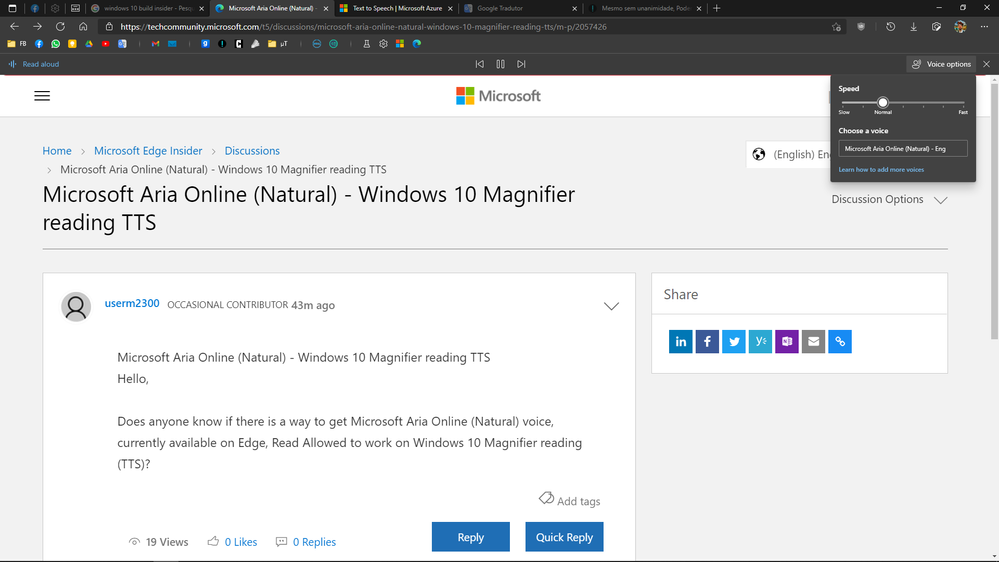This screenshot has height=562, width=999.
Task: Share the post on Facebook
Action: click(707, 342)
